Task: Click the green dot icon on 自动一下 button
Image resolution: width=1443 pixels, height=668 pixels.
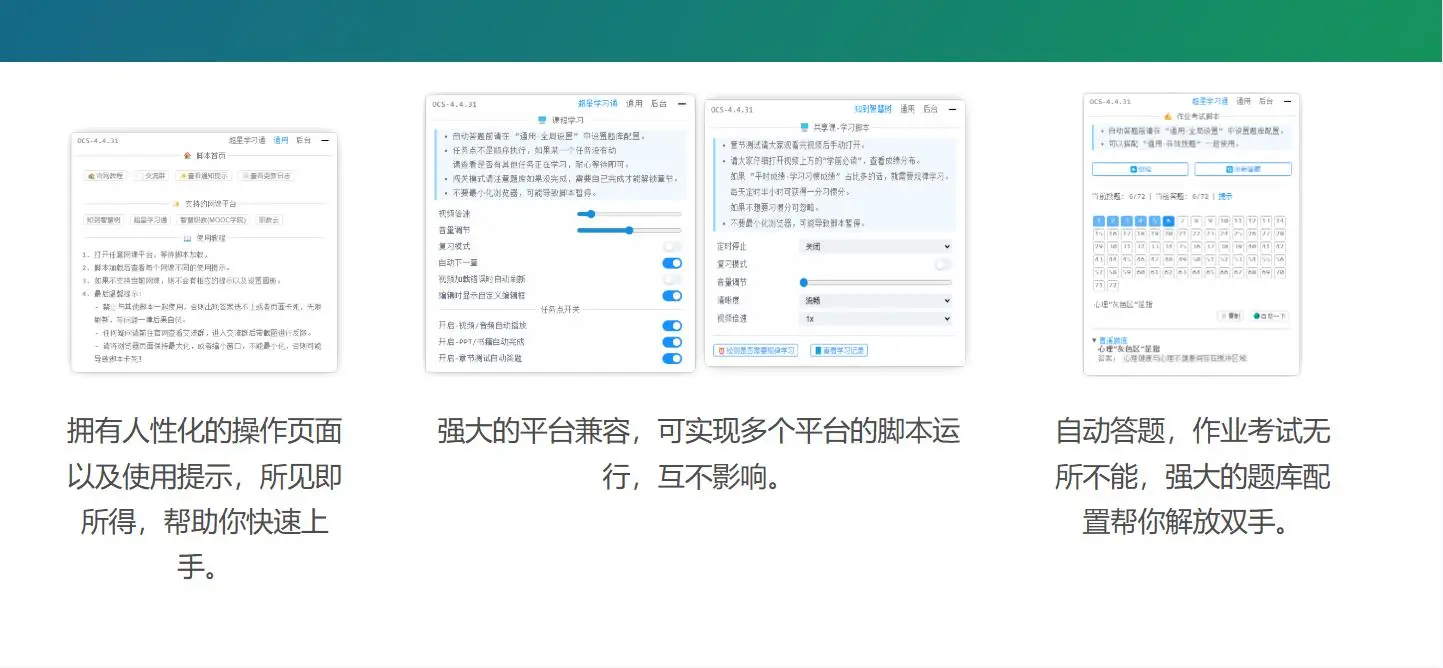Action: coord(1256,316)
